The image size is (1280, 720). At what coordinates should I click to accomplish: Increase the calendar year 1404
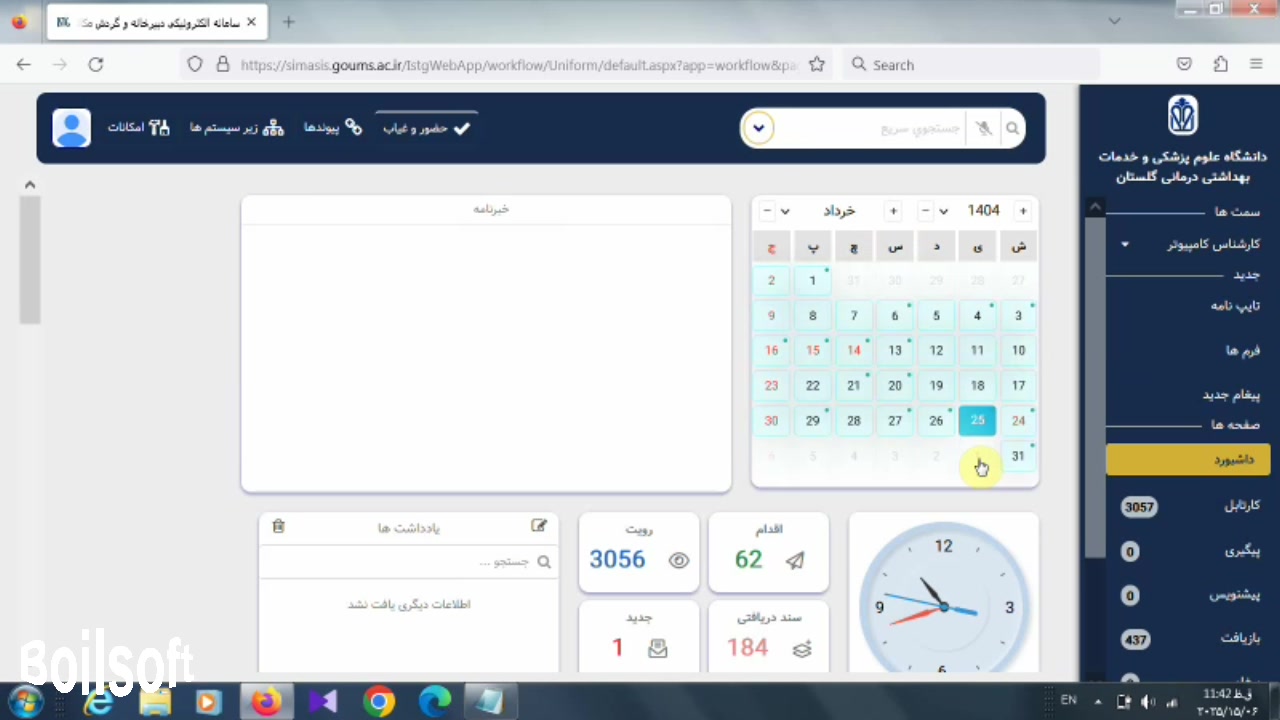click(1022, 211)
